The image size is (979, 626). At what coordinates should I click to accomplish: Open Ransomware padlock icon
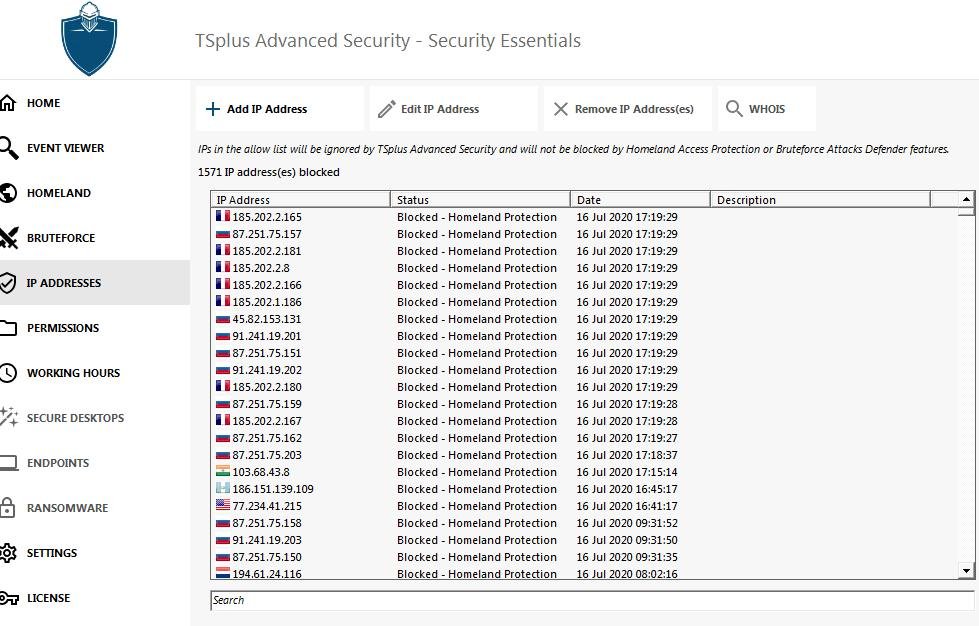point(7,507)
